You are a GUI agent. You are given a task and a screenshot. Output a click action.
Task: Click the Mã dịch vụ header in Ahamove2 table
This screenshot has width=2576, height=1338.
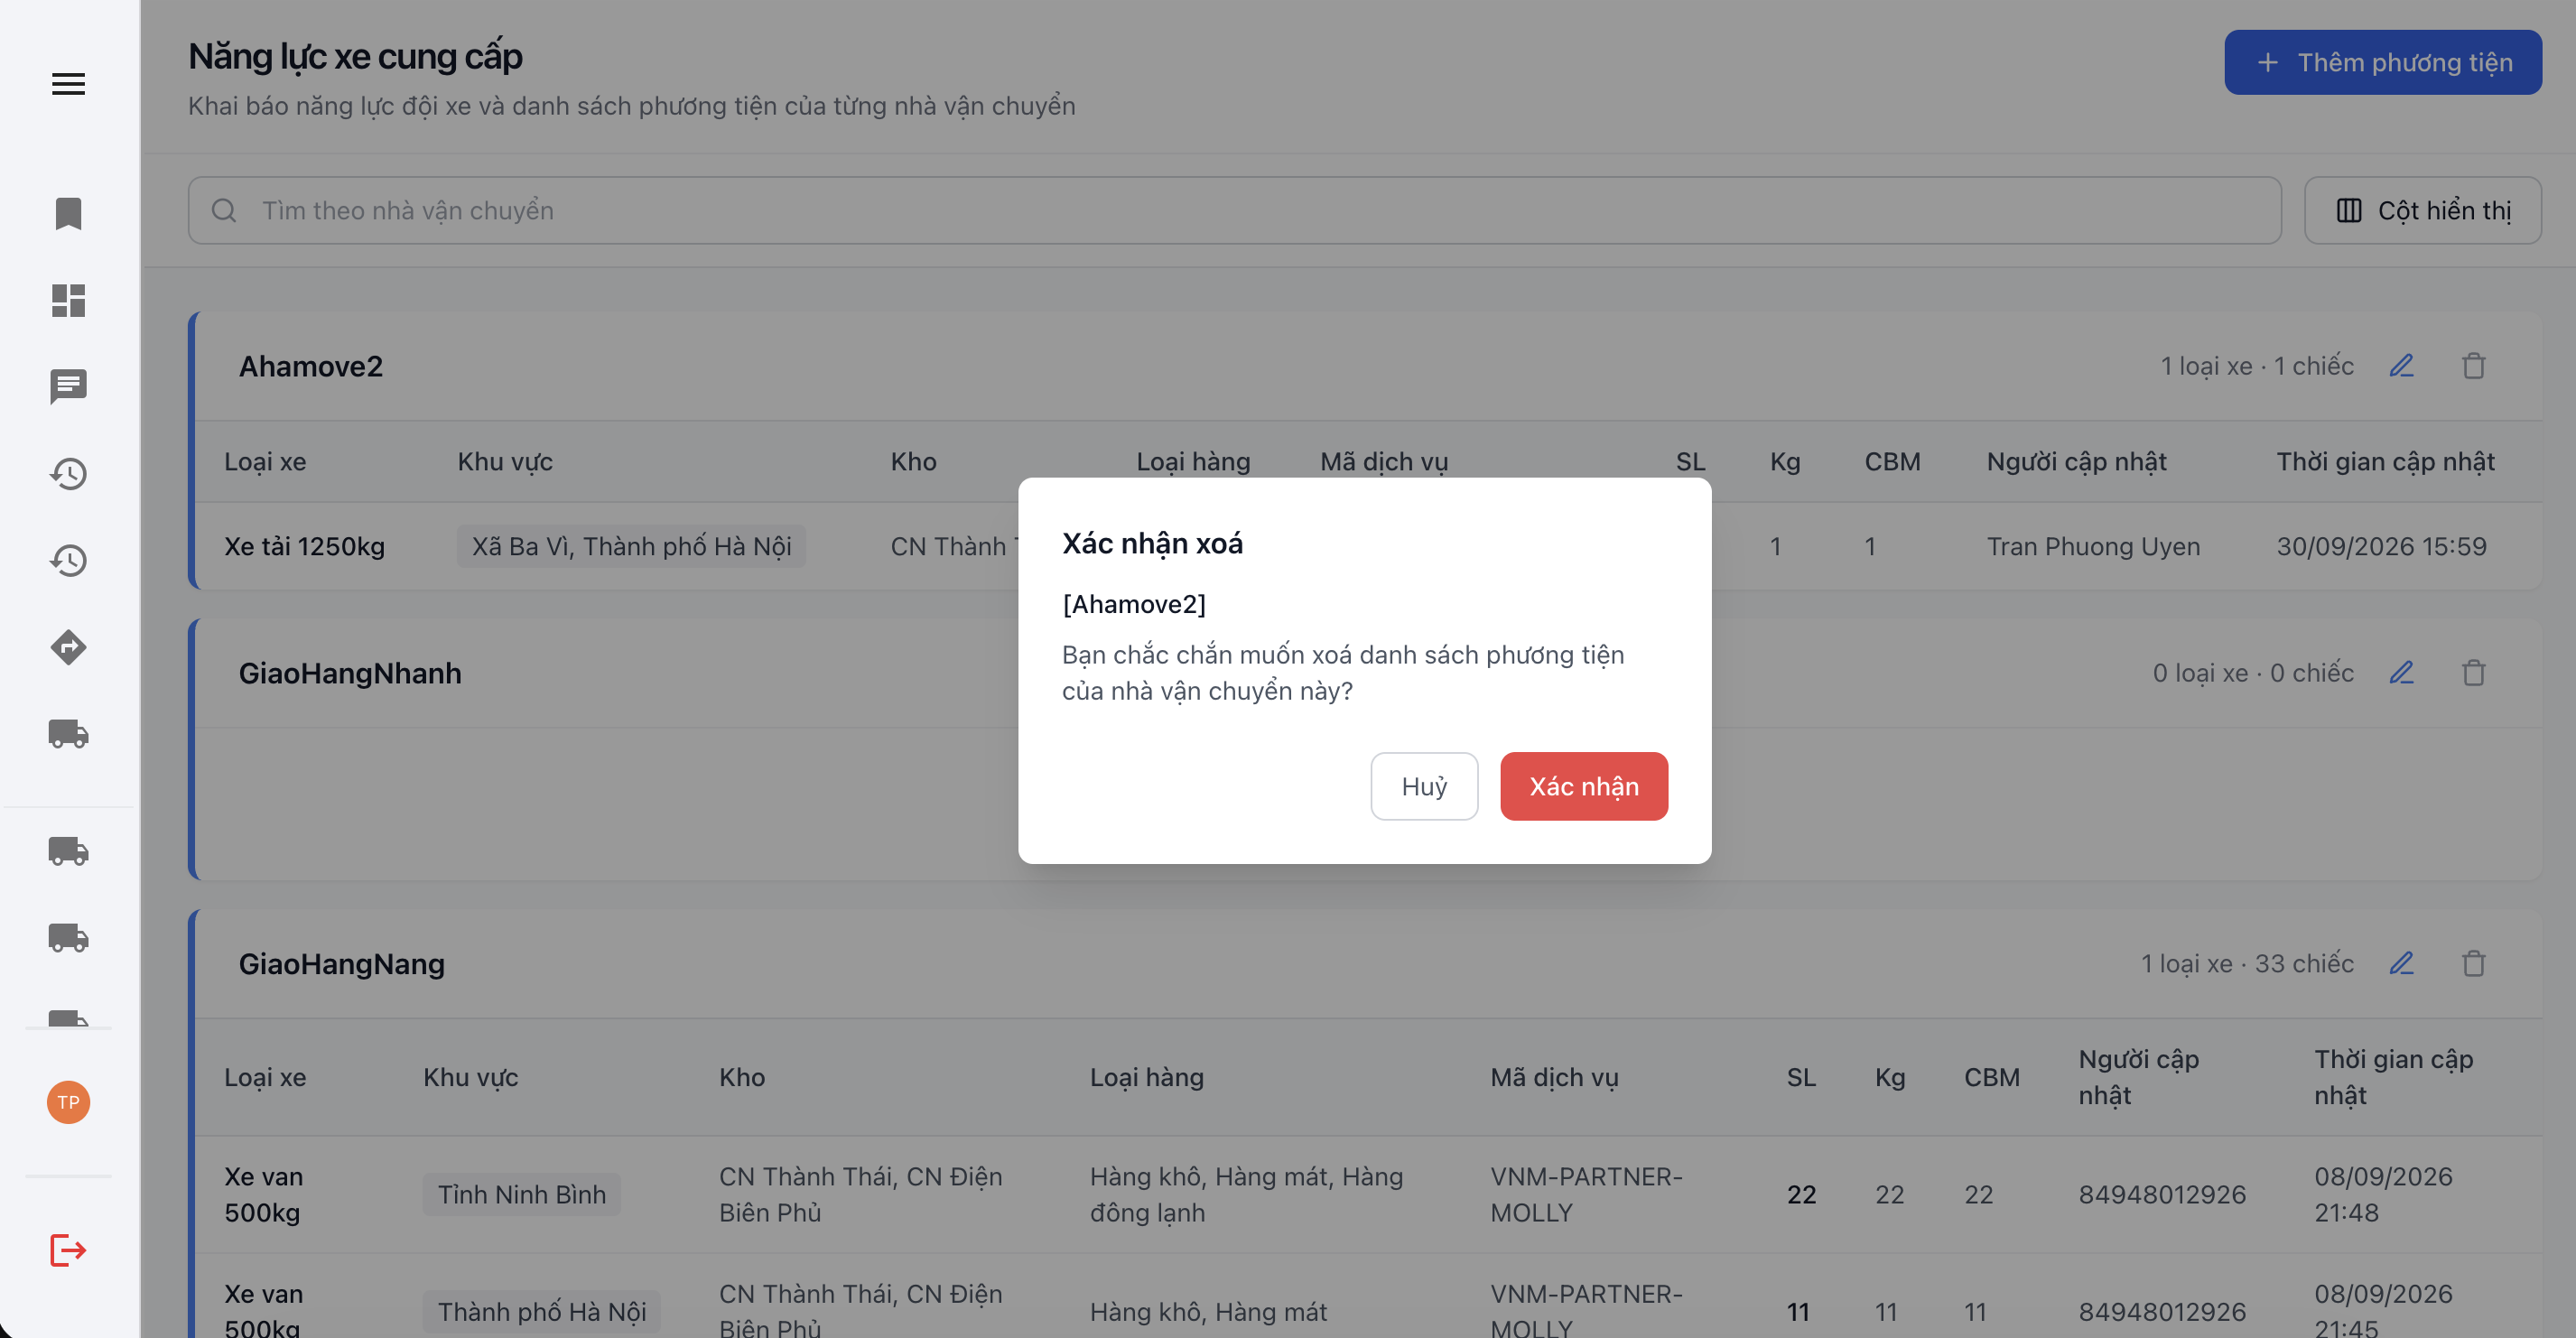pyautogui.click(x=1384, y=461)
